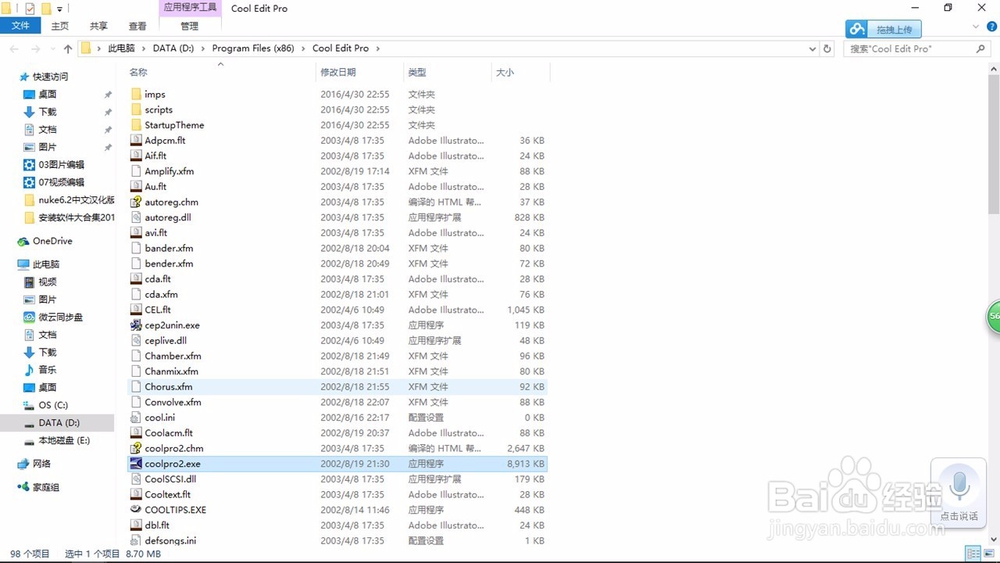This screenshot has height=563, width=1000.
Task: Switch to large icons view layout
Action: click(989, 553)
